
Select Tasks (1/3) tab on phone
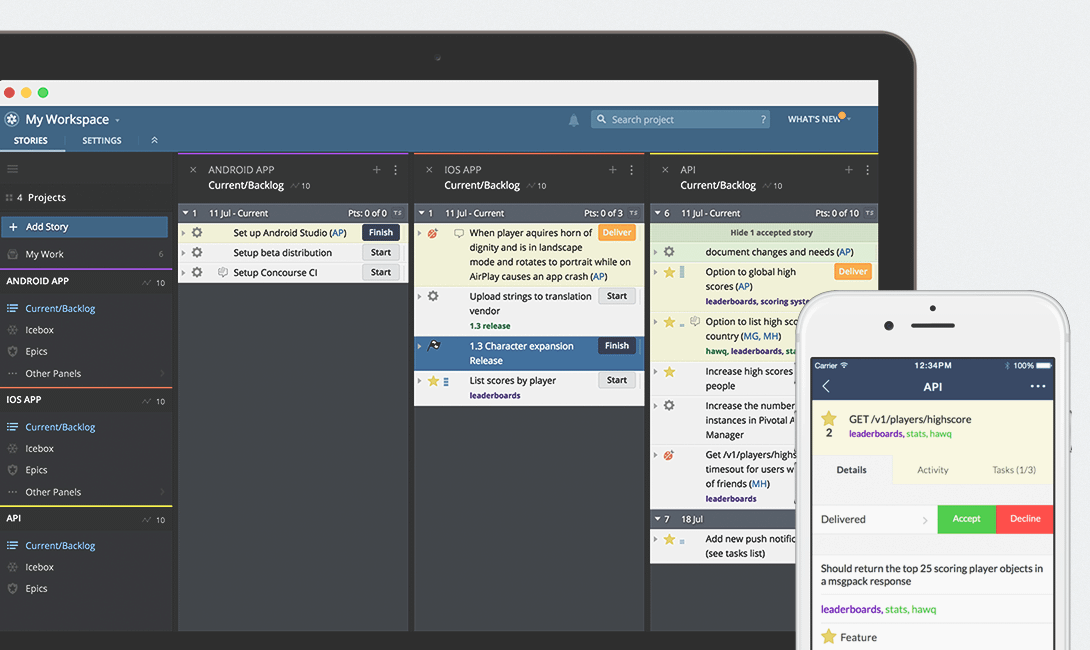pyautogui.click(x=1014, y=470)
